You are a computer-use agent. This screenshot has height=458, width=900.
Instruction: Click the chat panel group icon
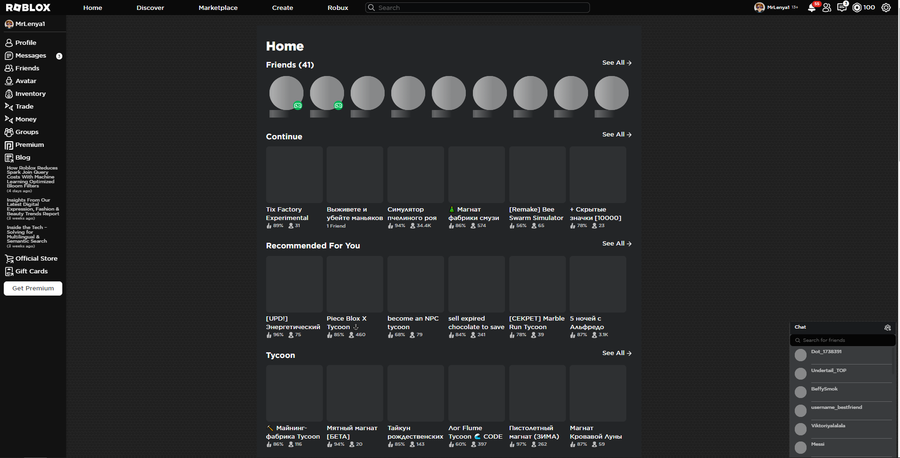tap(887, 327)
